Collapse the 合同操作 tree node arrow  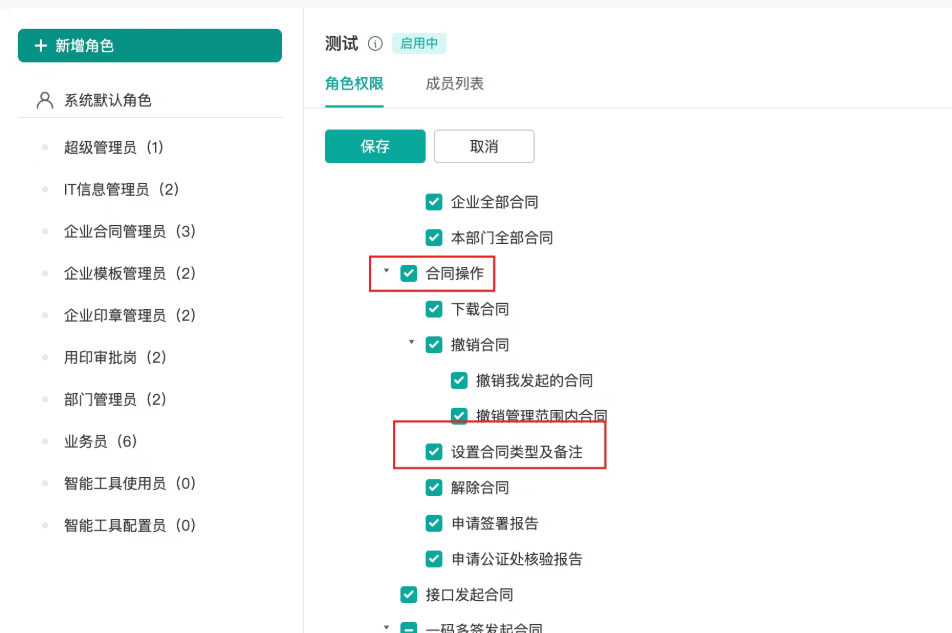click(386, 271)
